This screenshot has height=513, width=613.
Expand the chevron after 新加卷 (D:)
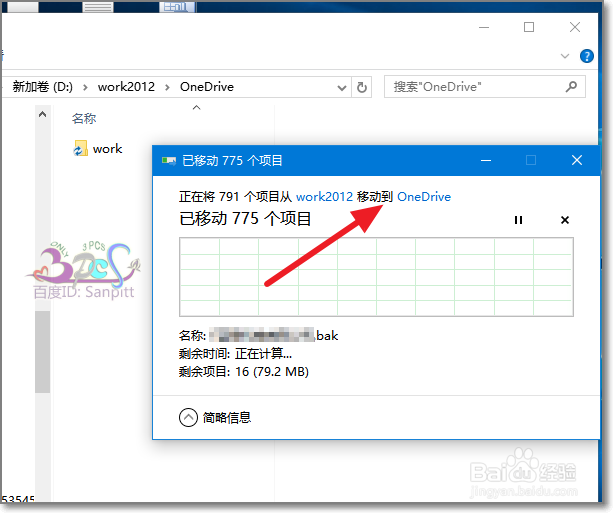pyautogui.click(x=85, y=87)
